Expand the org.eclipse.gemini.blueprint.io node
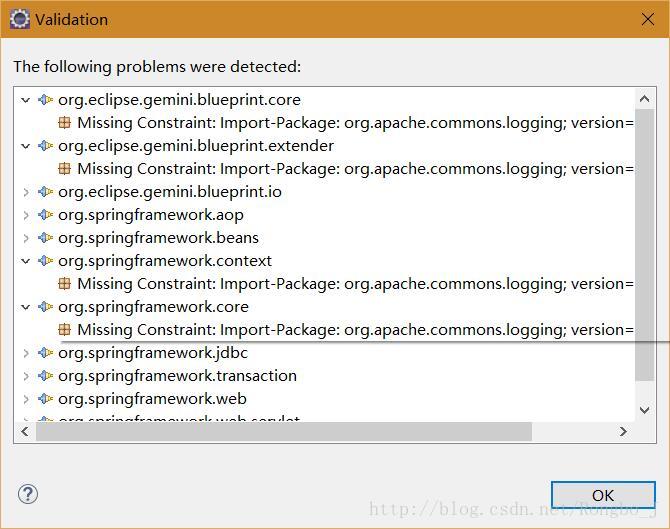Image resolution: width=670 pixels, height=529 pixels. (x=26, y=192)
